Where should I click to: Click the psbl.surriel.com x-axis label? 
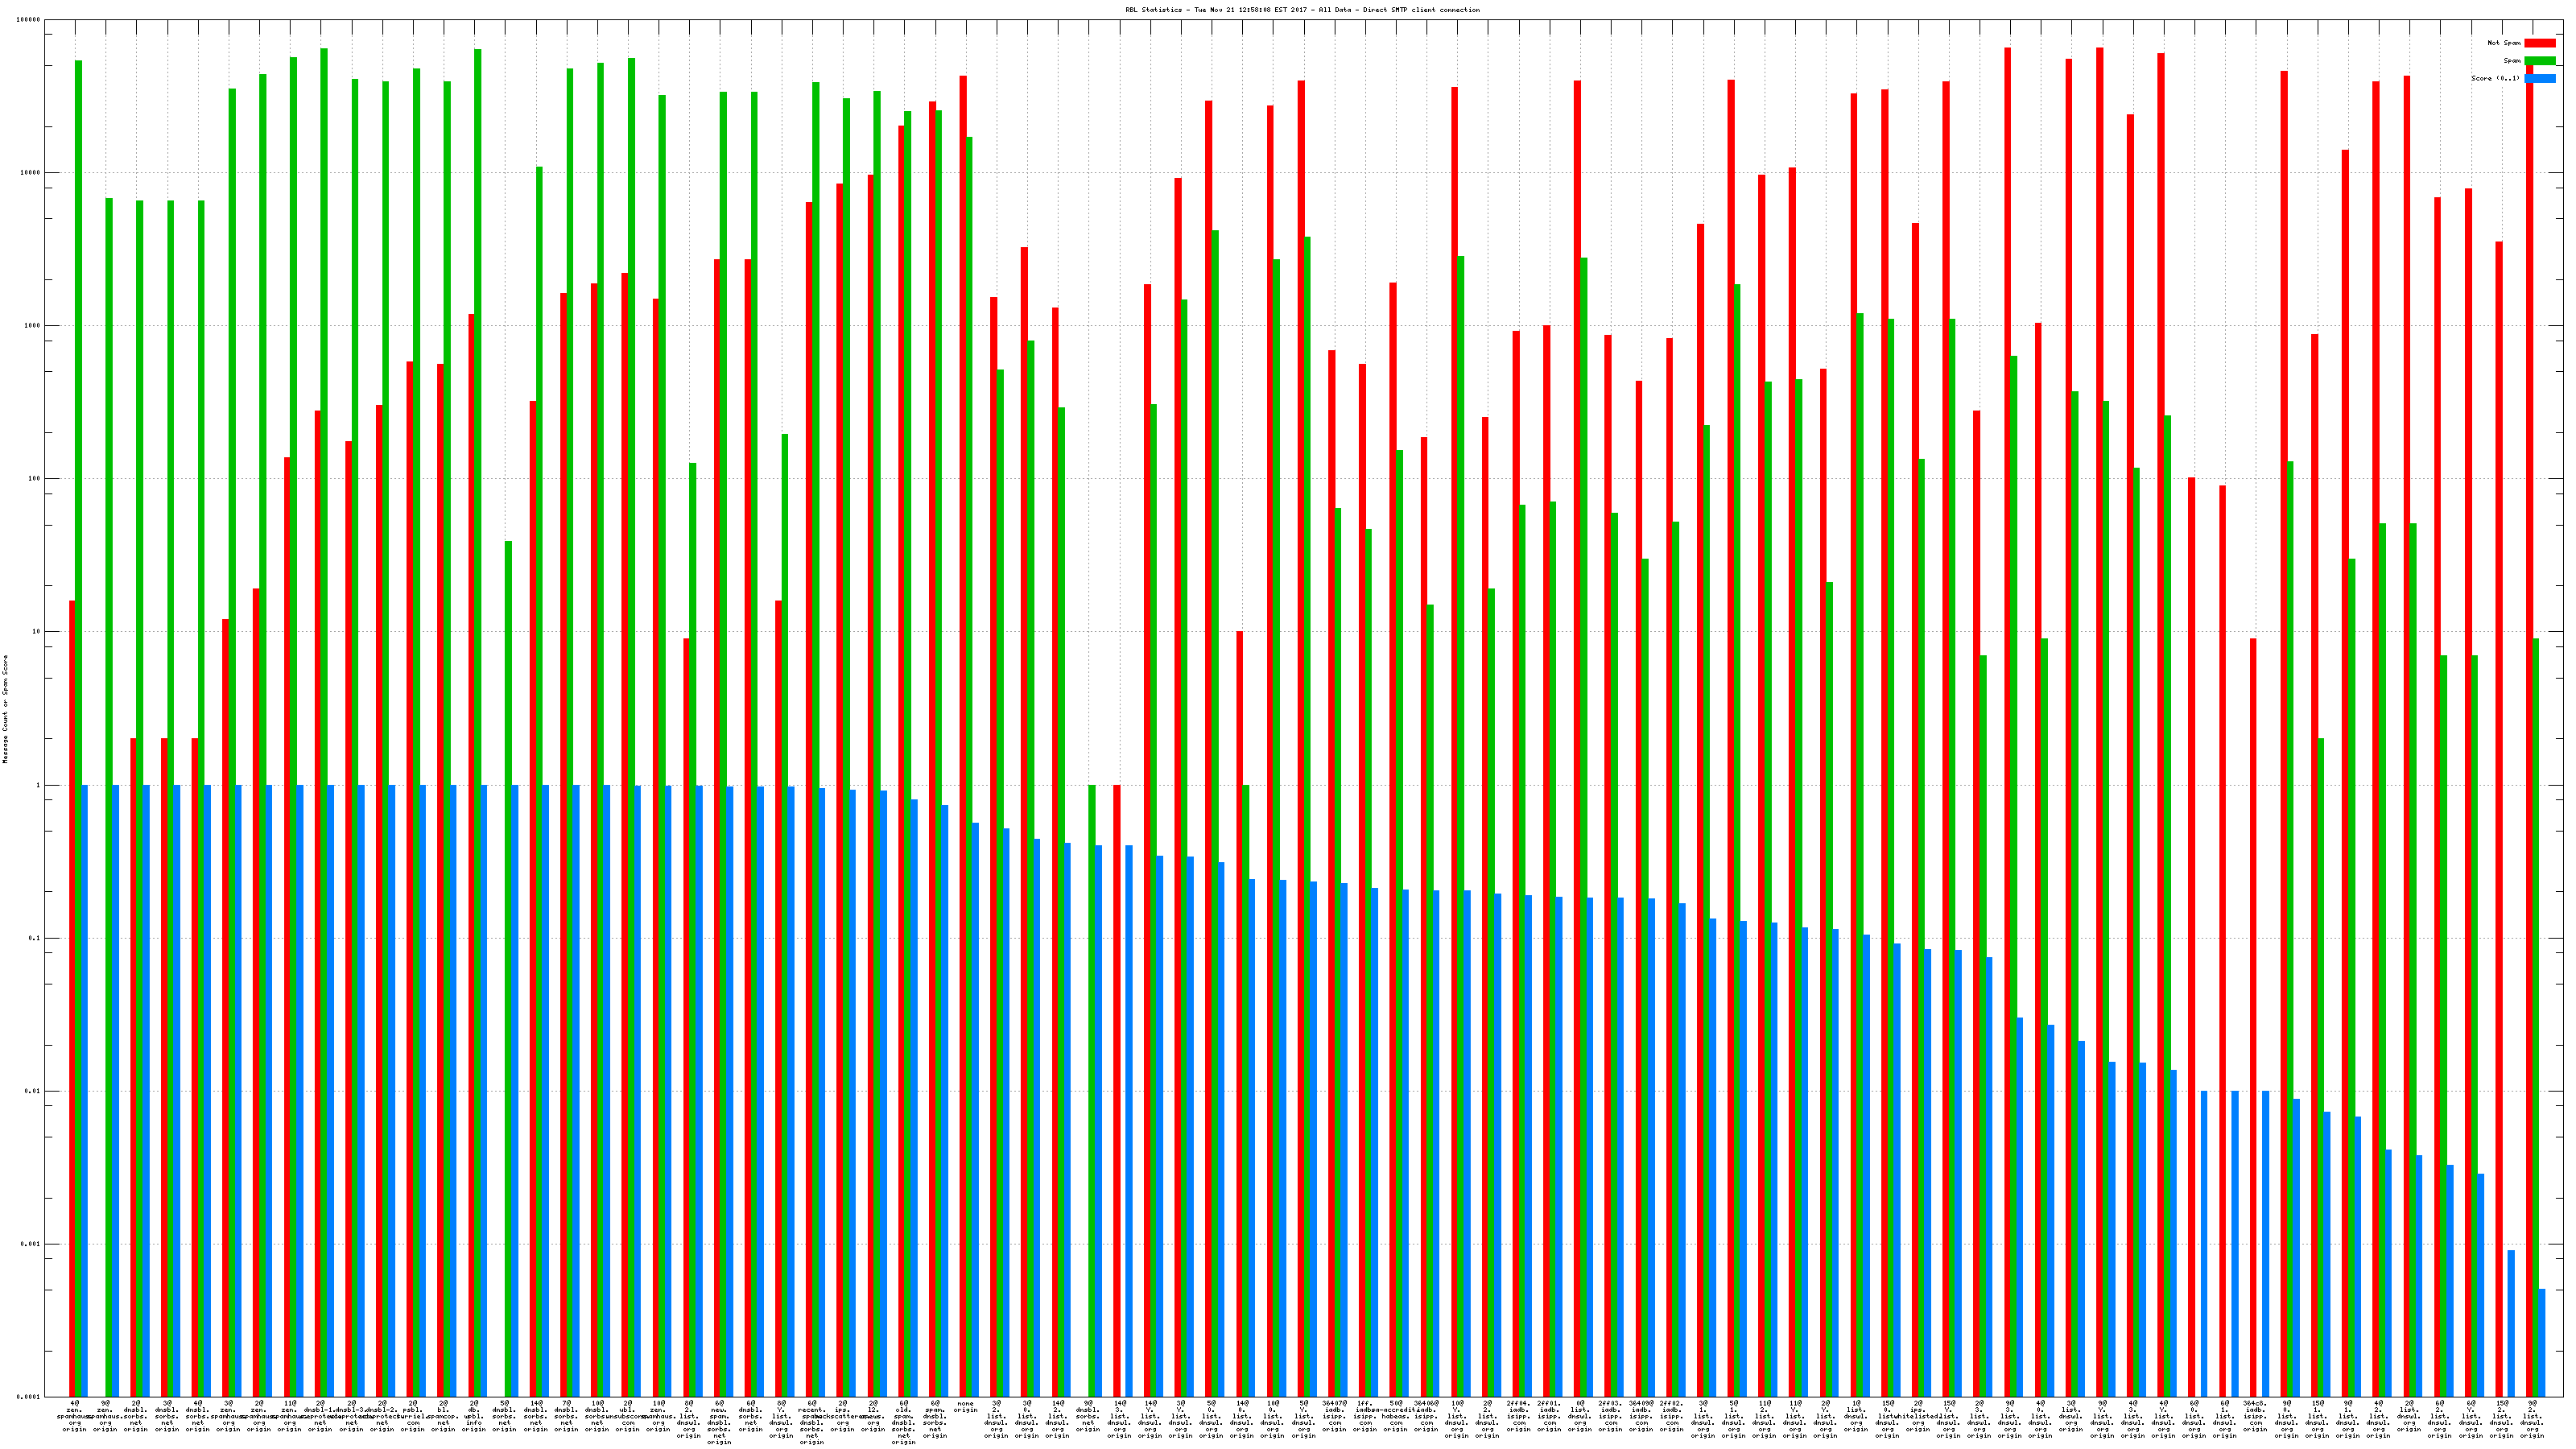(413, 1416)
